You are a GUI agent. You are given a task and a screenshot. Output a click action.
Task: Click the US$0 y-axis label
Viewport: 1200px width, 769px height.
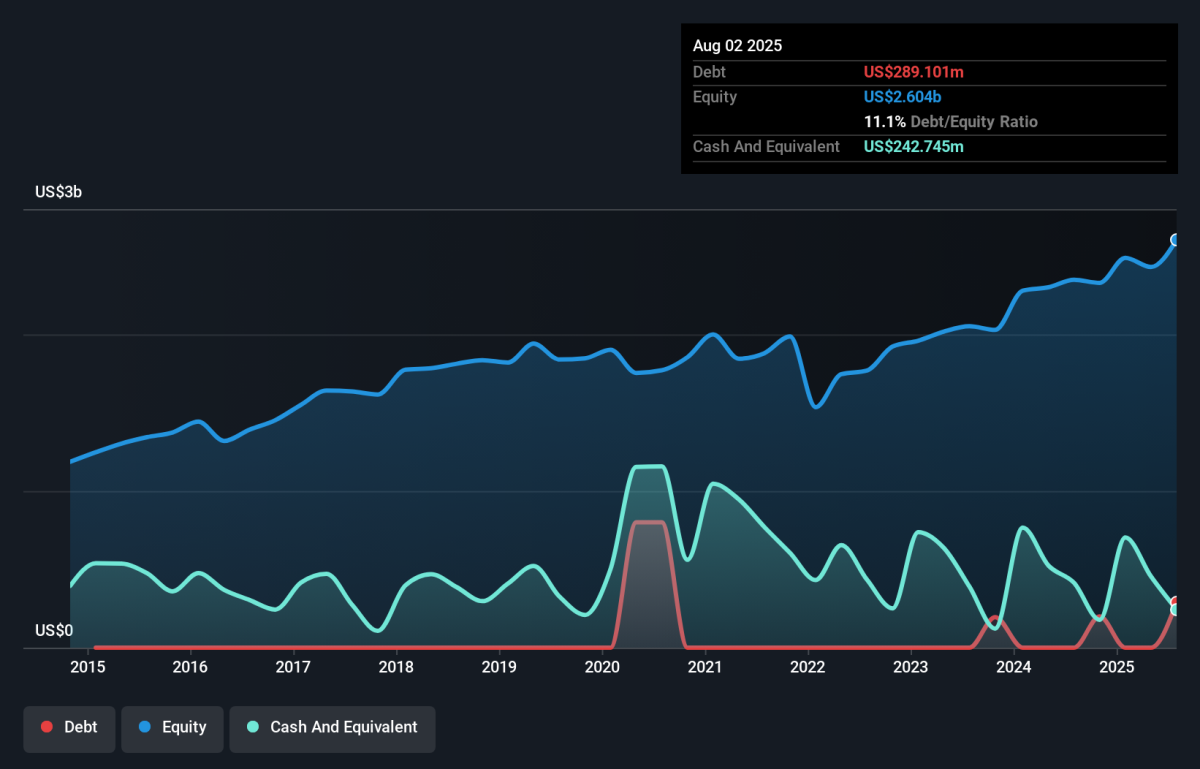[54, 630]
